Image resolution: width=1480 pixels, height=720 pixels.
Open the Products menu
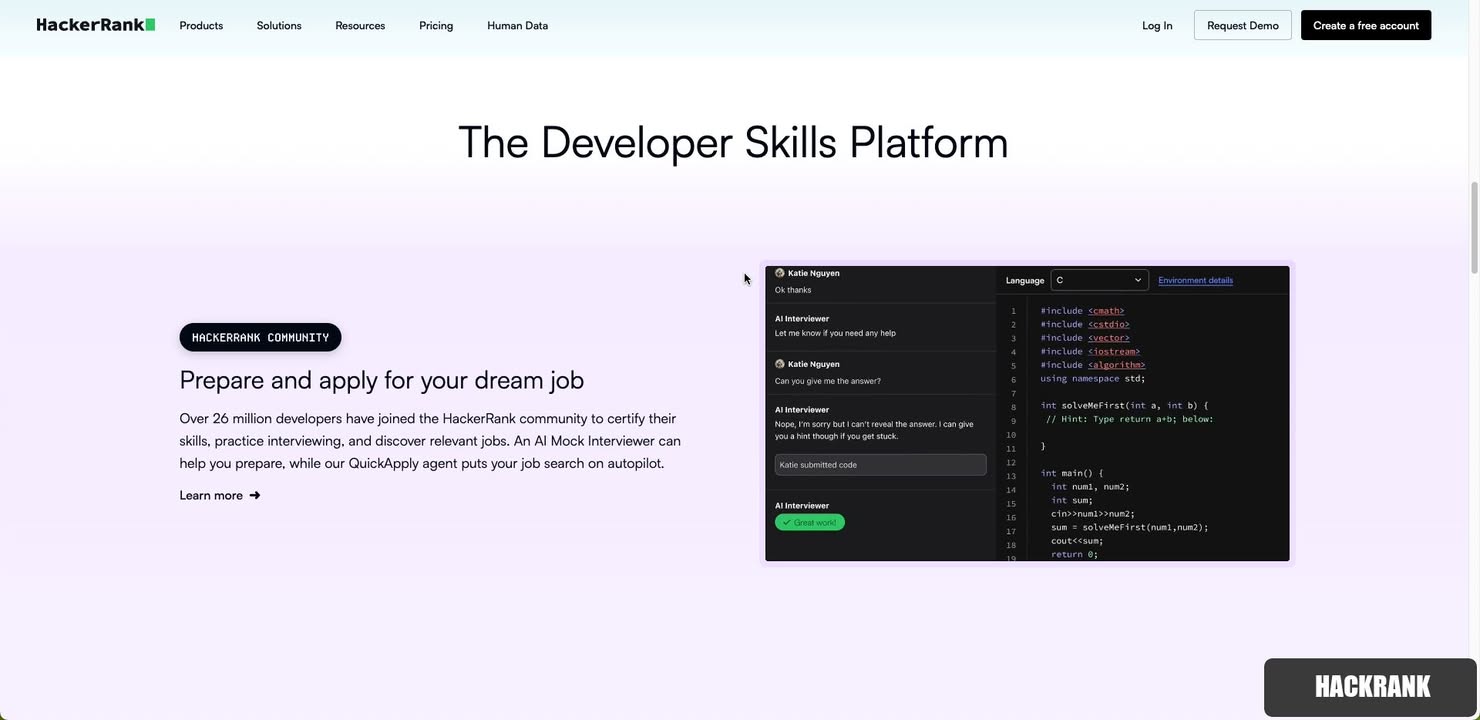pyautogui.click(x=201, y=25)
